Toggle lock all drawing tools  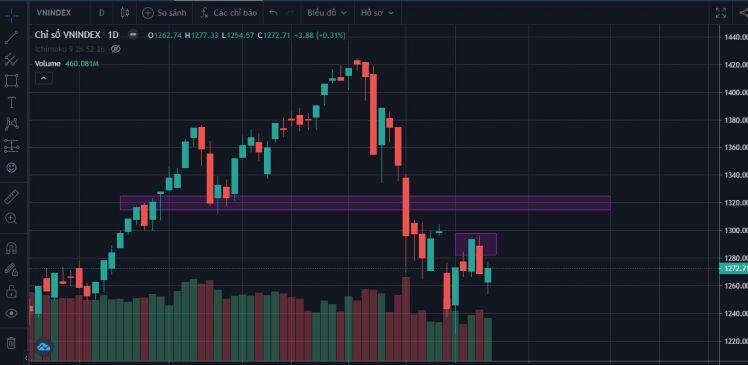[x=11, y=291]
